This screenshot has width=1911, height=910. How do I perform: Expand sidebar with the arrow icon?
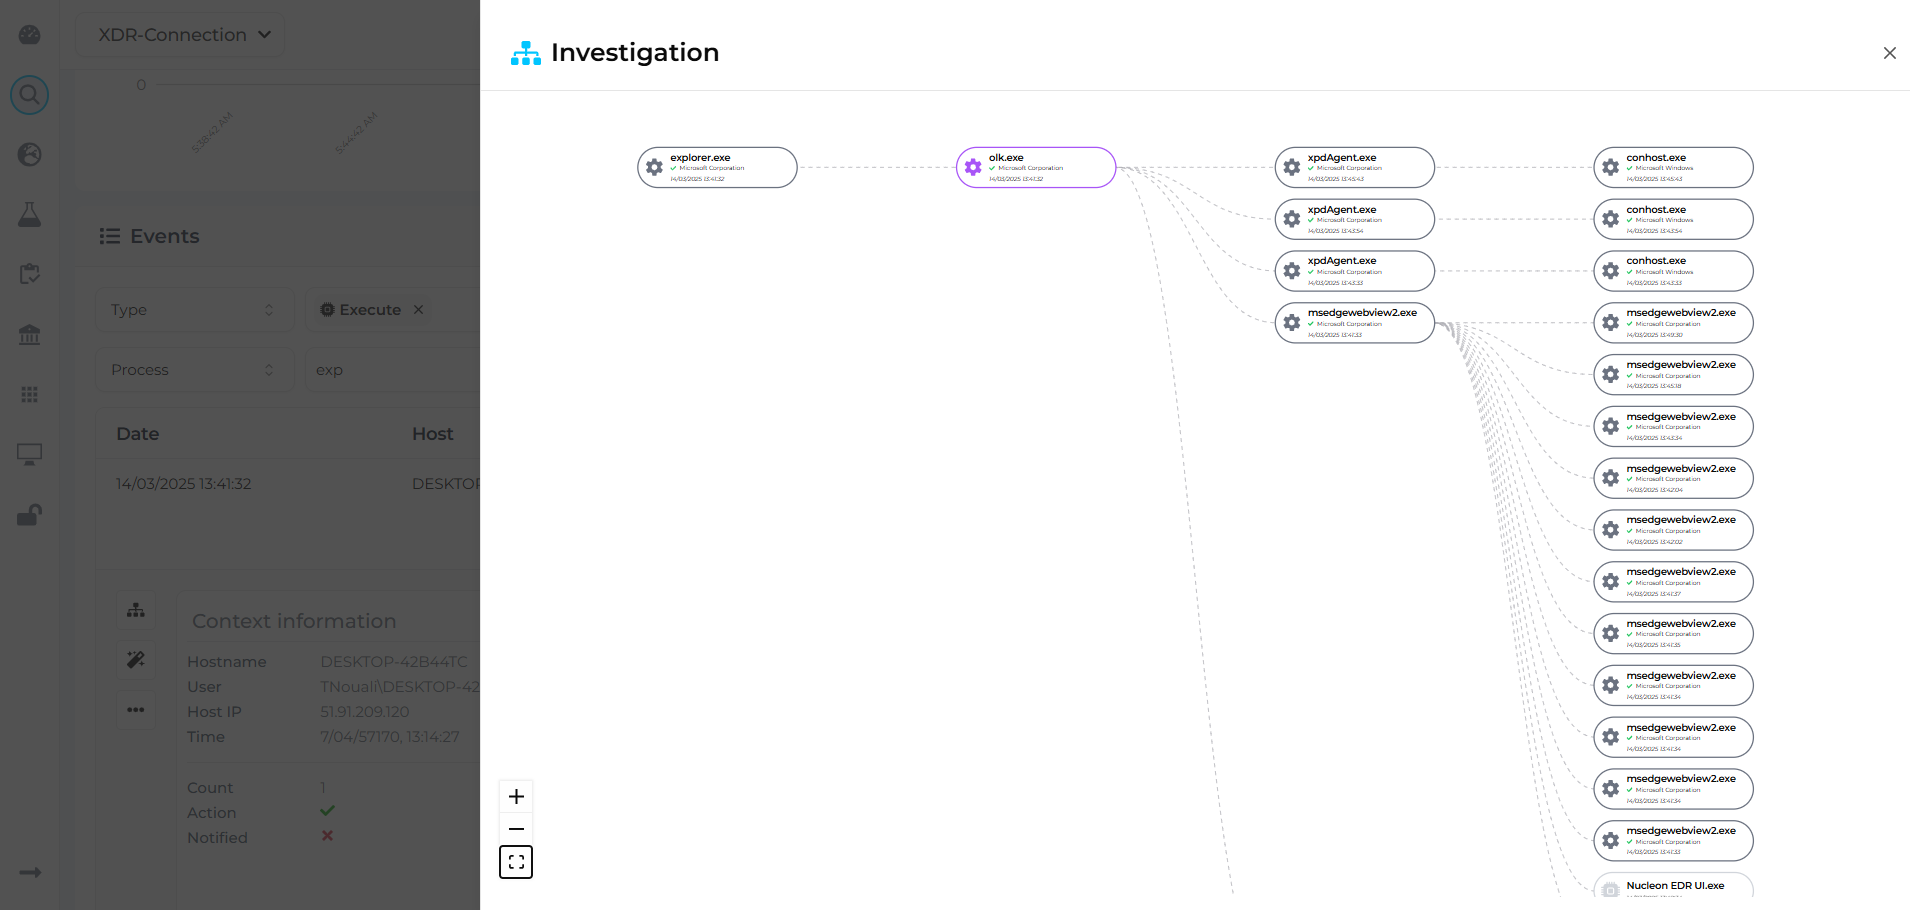coord(30,872)
